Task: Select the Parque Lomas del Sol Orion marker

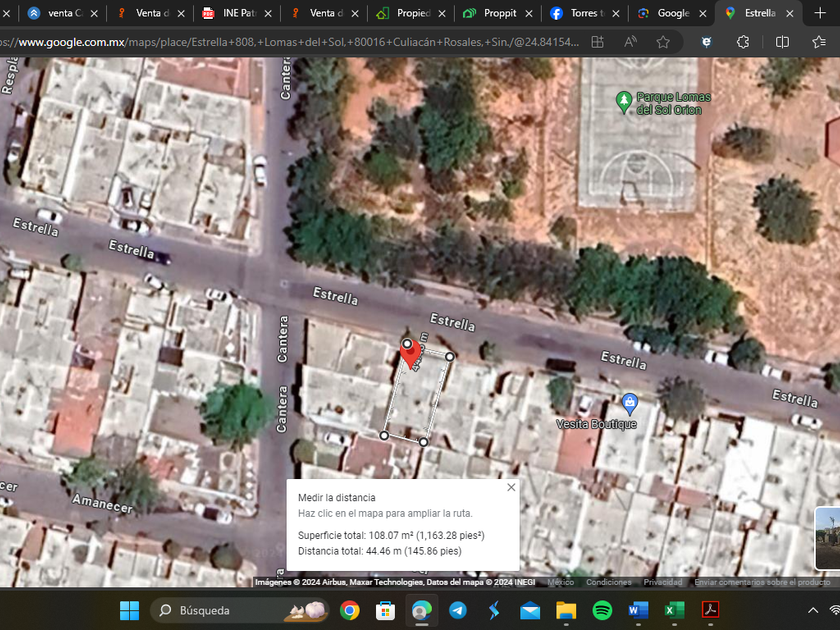Action: click(x=623, y=101)
